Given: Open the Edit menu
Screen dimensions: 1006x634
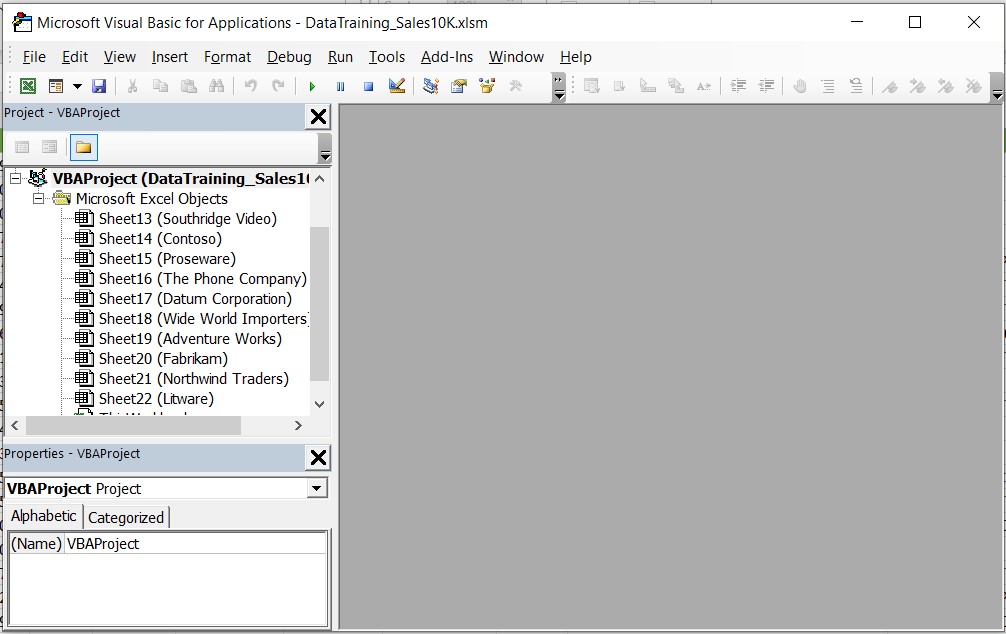Looking at the screenshot, I should [x=74, y=57].
